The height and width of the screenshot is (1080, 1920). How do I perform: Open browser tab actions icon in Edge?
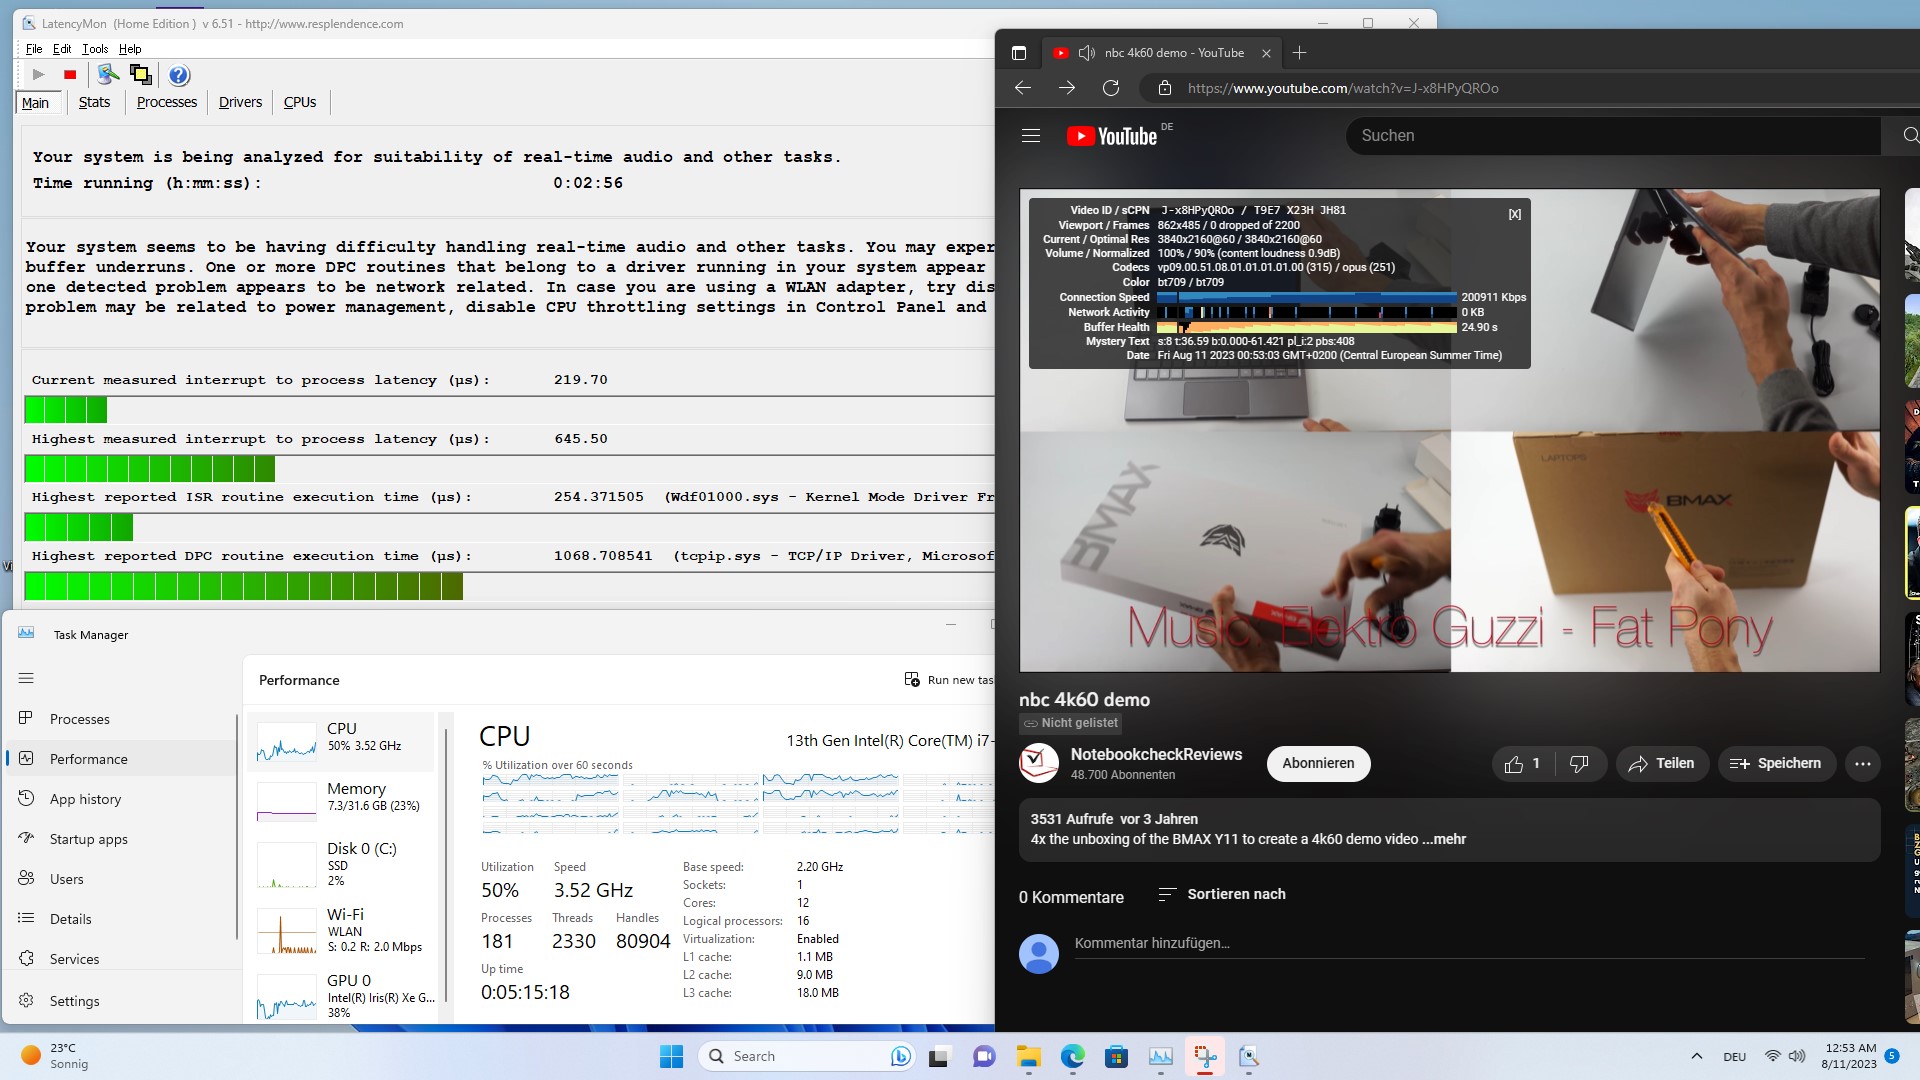coord(1019,53)
